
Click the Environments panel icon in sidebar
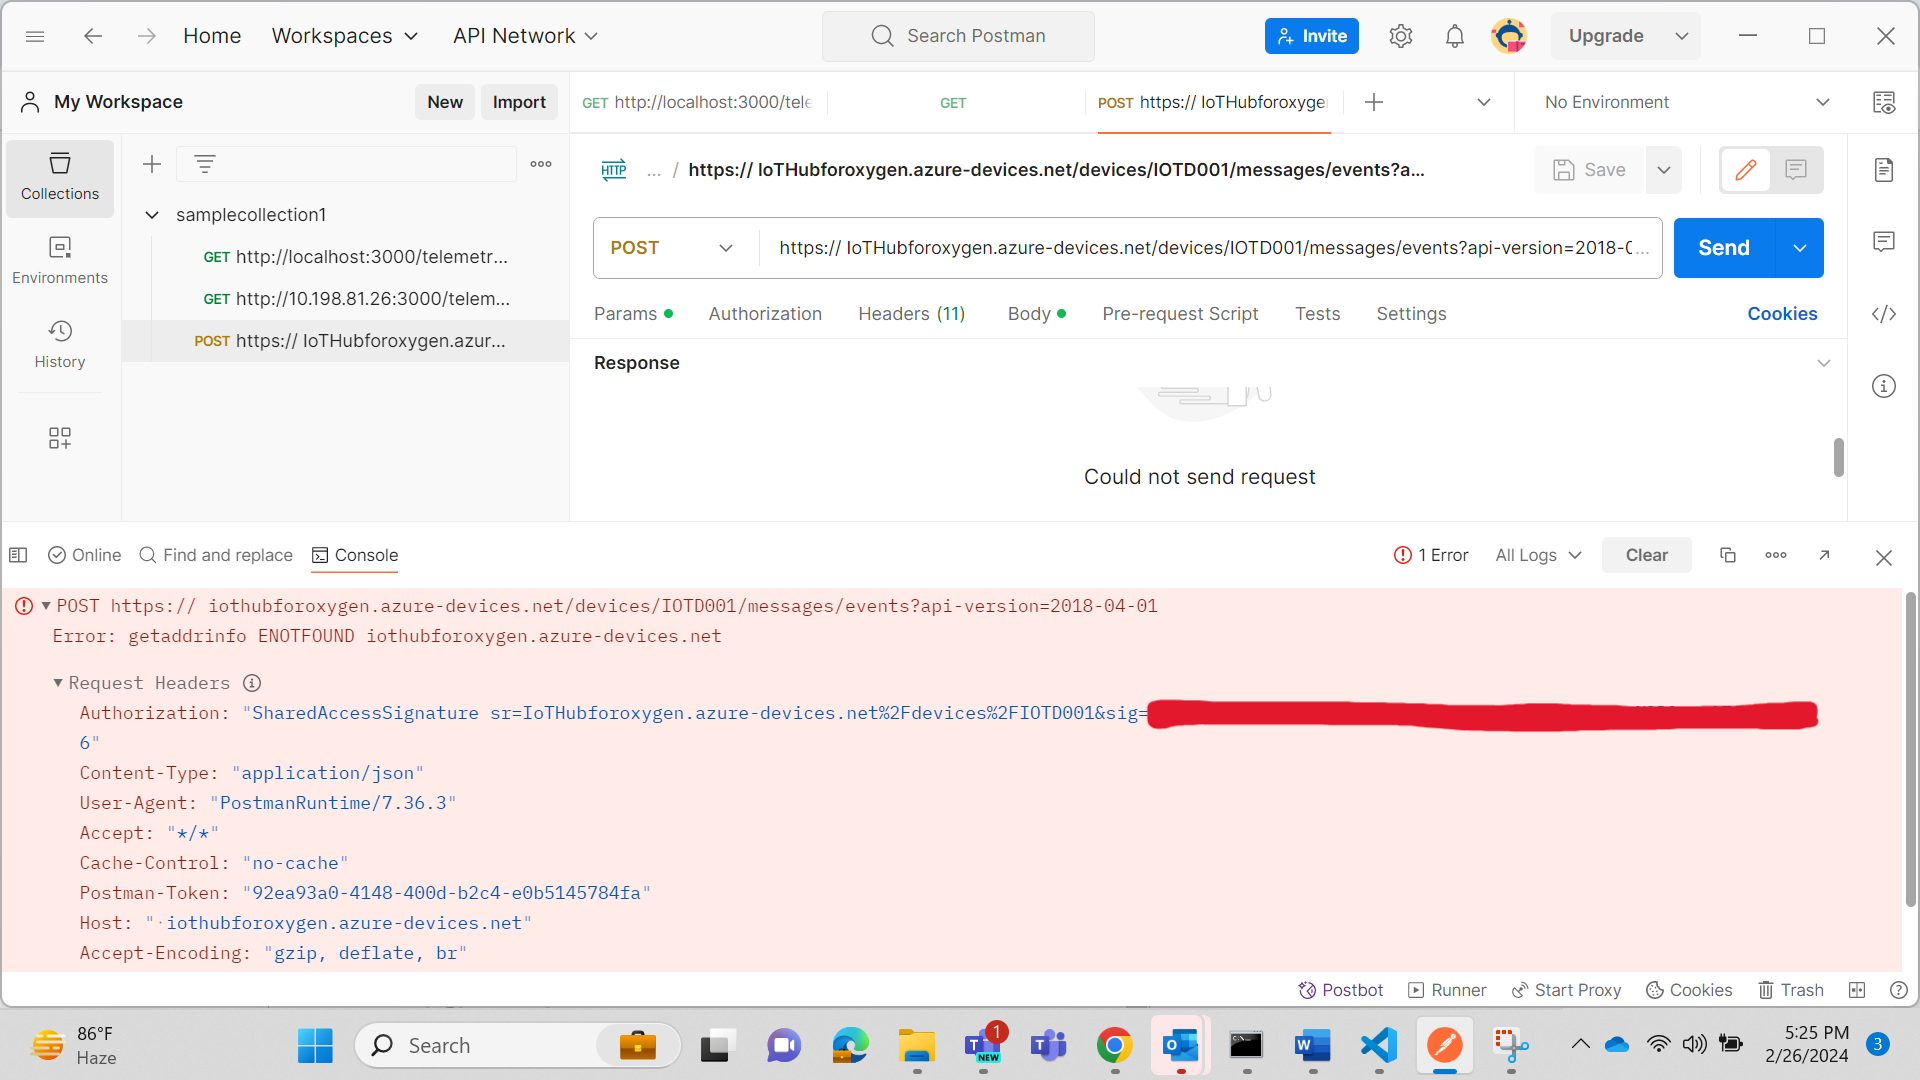[59, 258]
